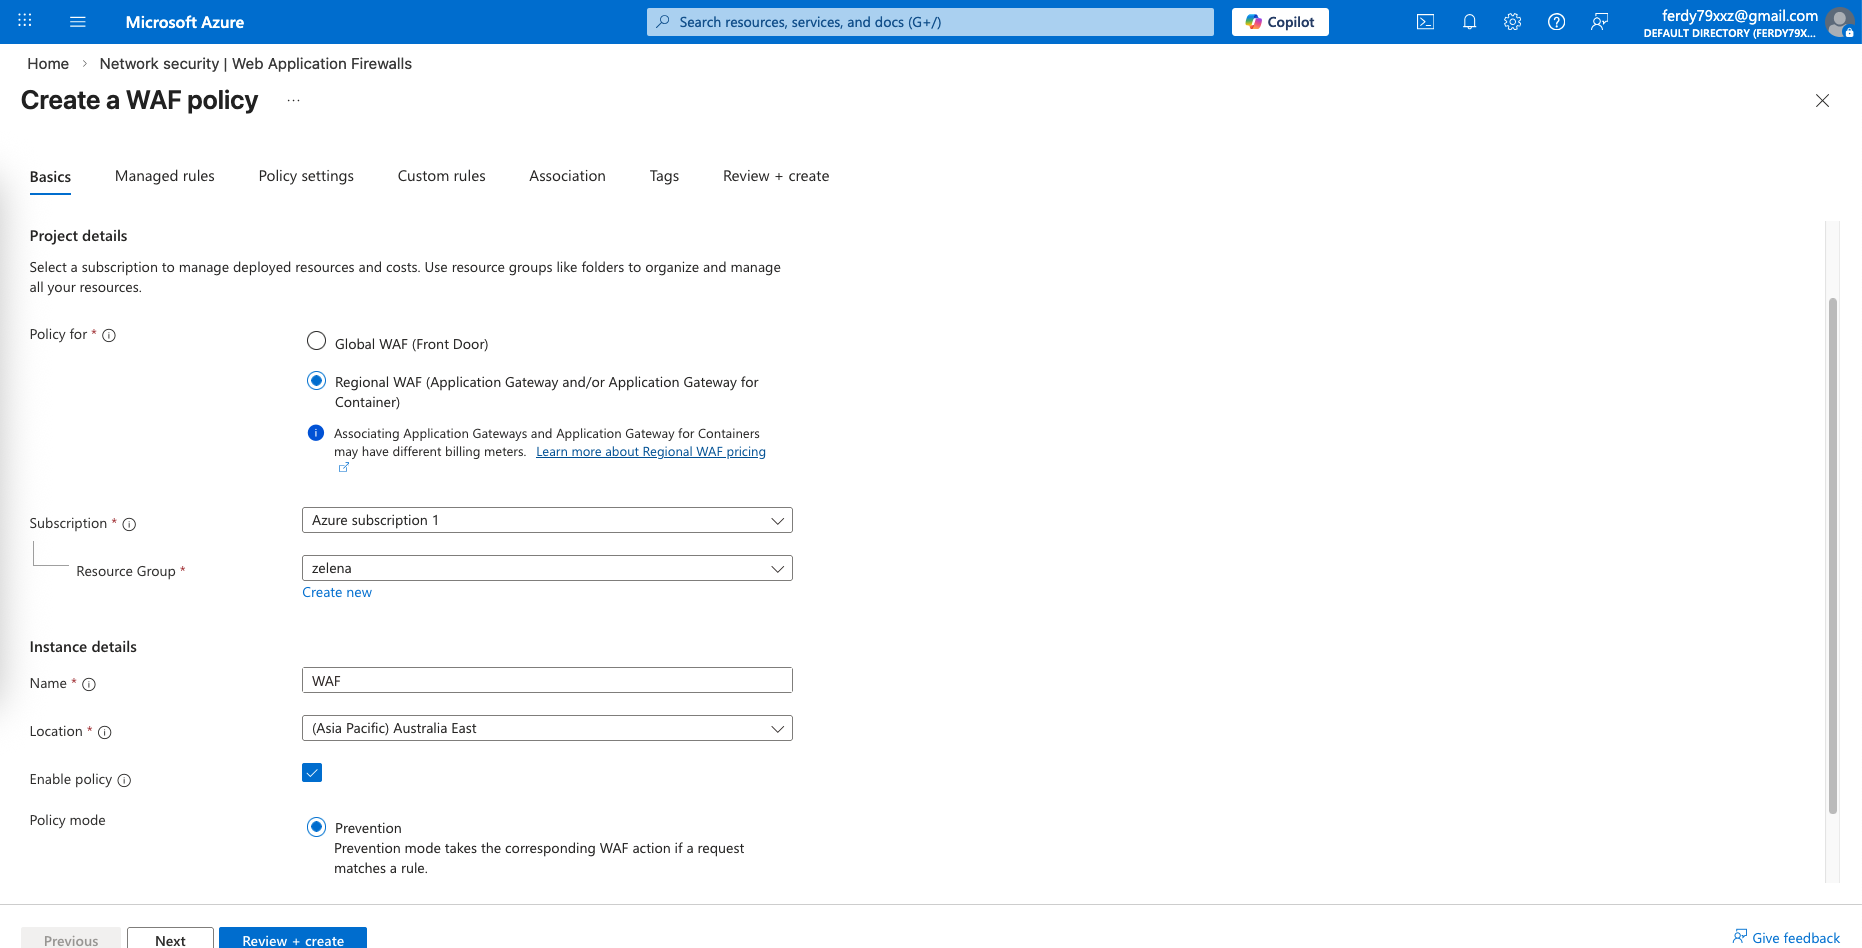The width and height of the screenshot is (1862, 948).
Task: Open the Resource Group dropdown
Action: pos(547,569)
